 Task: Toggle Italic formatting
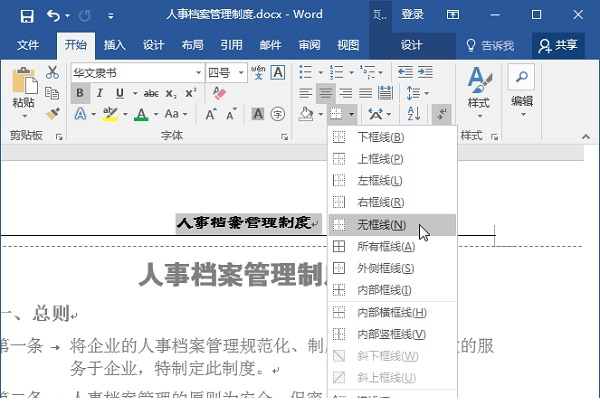[x=100, y=93]
